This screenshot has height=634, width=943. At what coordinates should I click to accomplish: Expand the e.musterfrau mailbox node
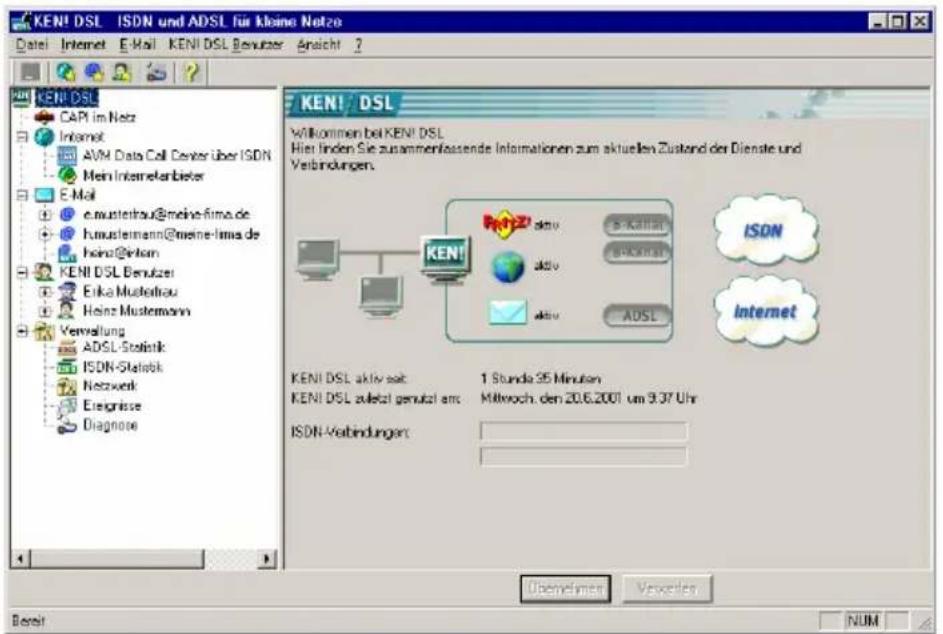point(45,214)
